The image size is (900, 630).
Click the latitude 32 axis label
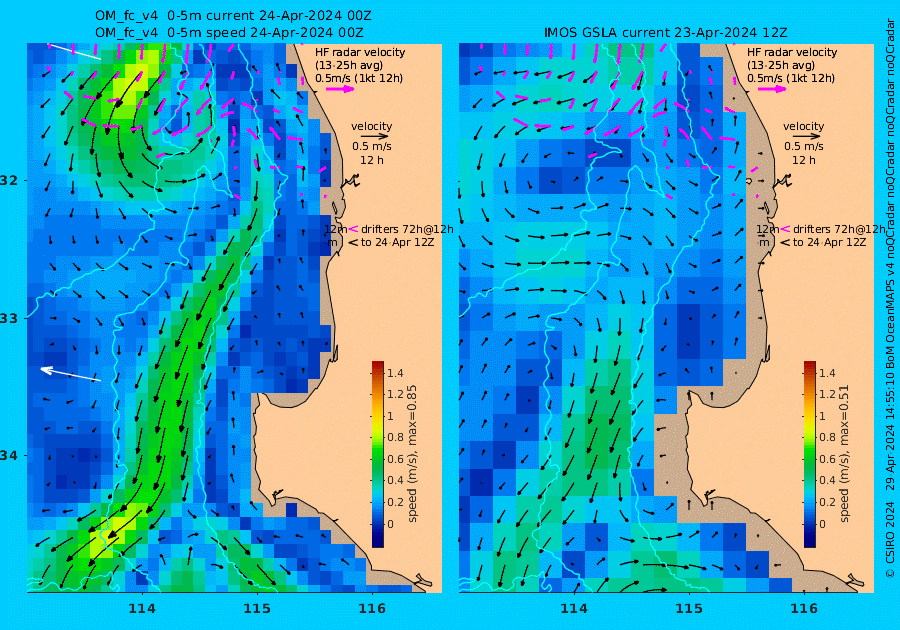10,180
